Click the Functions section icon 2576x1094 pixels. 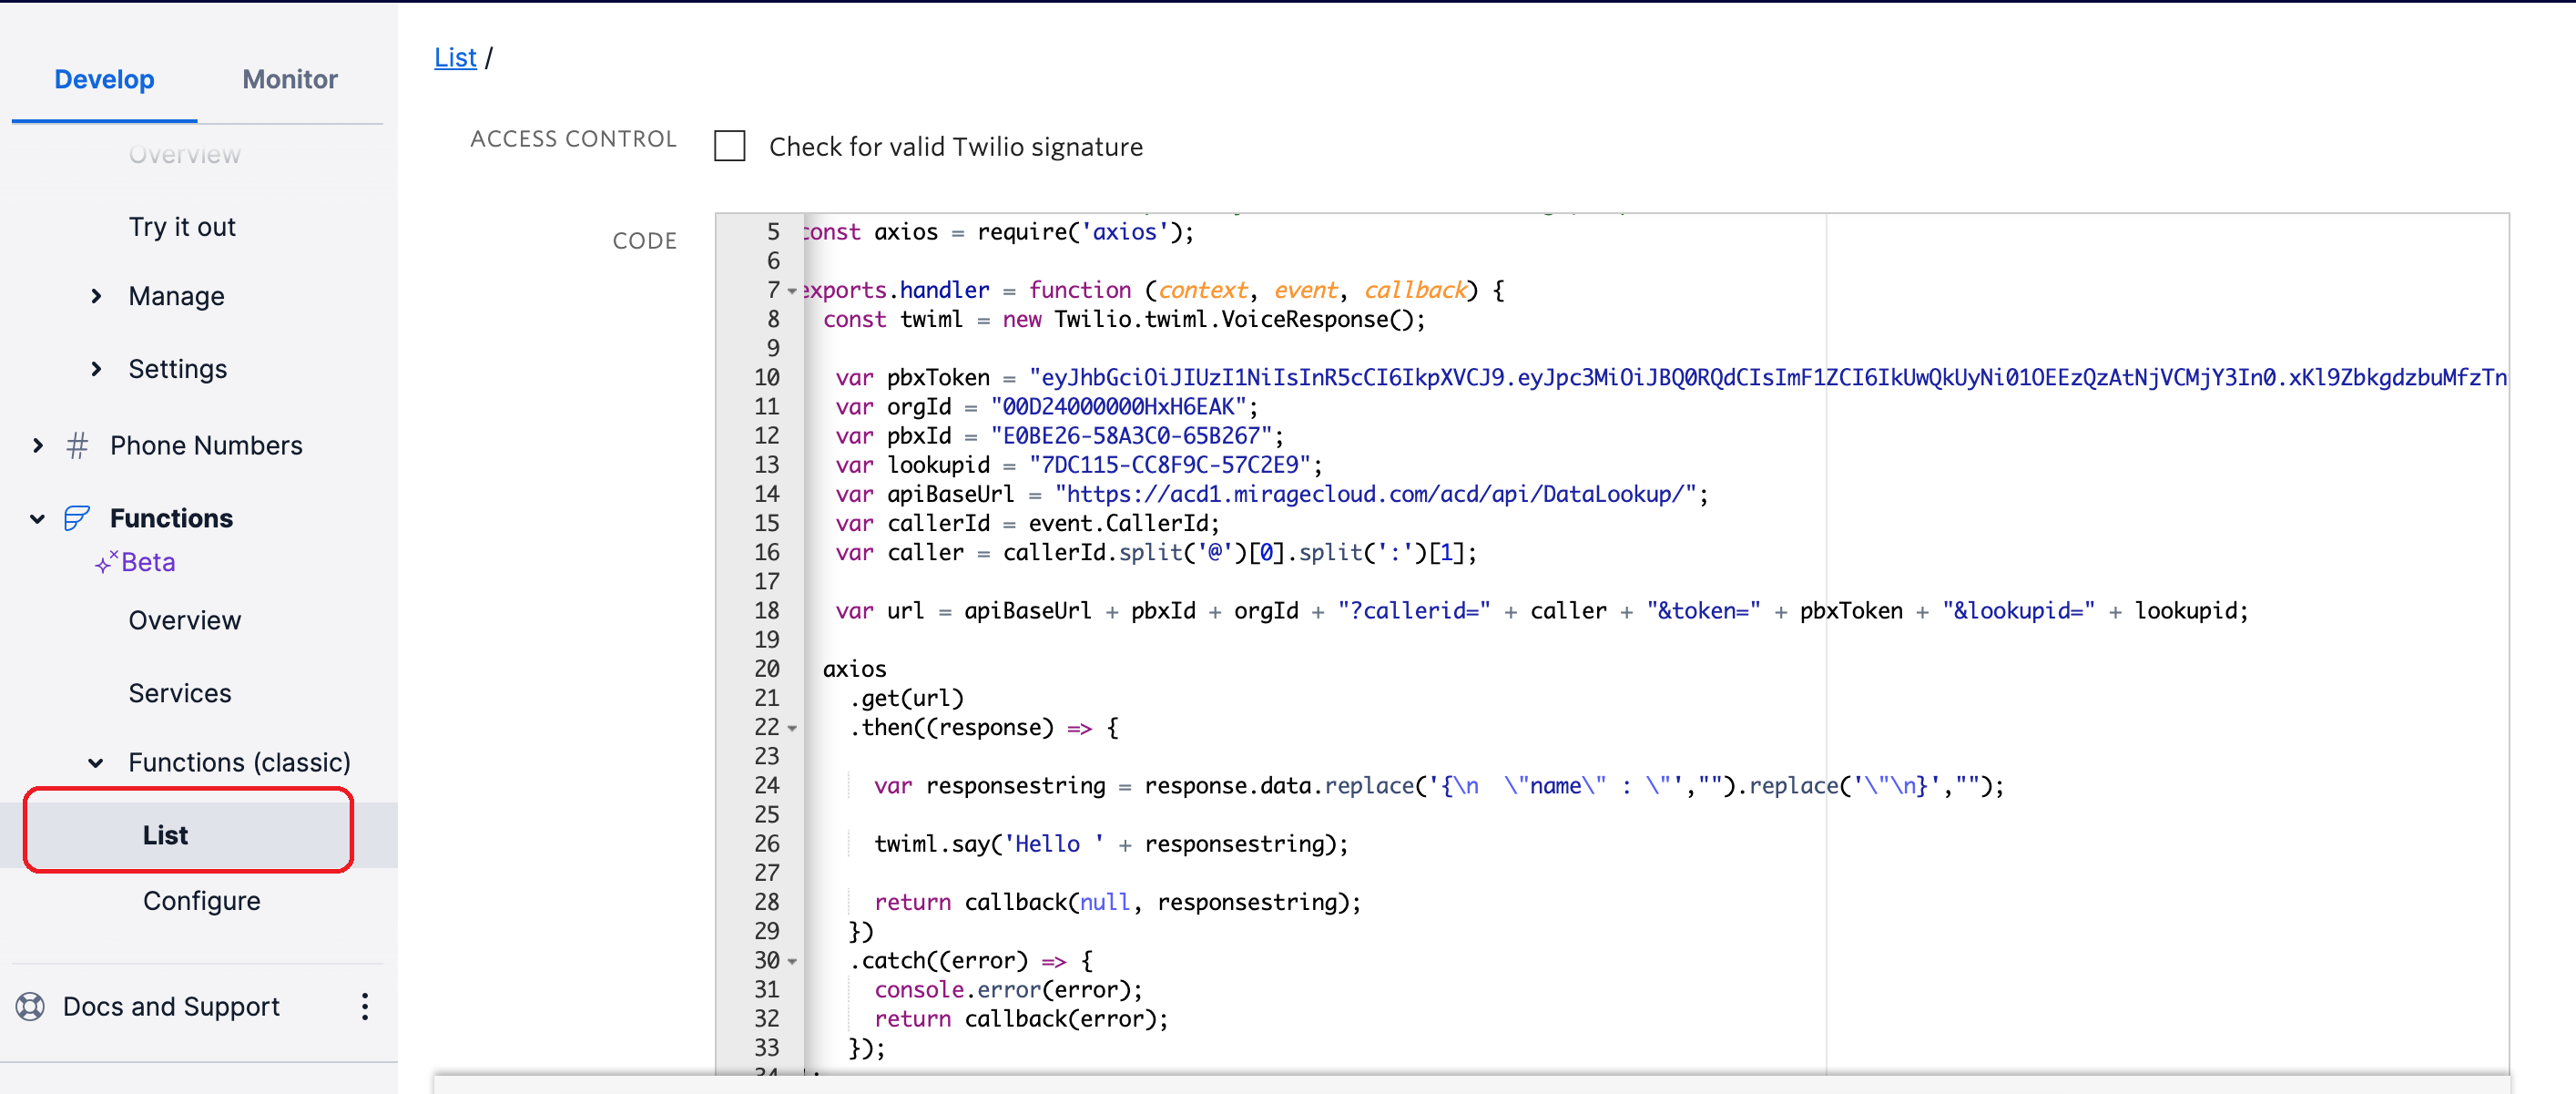tap(77, 518)
